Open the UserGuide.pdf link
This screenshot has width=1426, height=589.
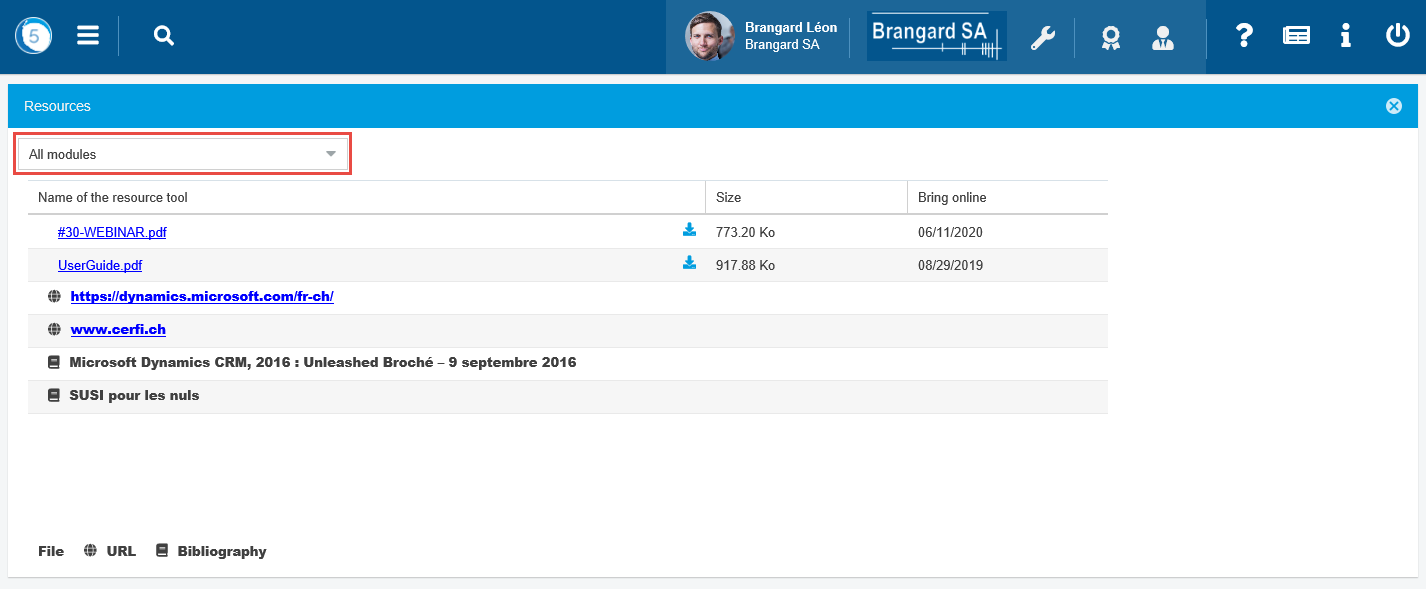[x=100, y=265]
